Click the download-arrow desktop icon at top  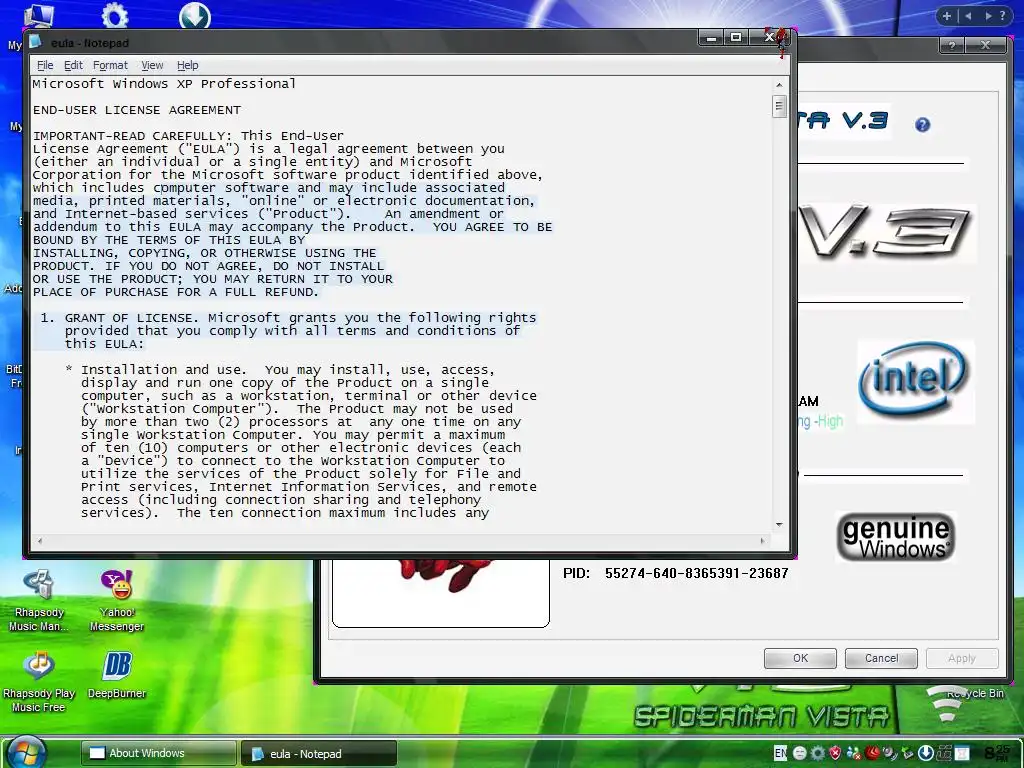195,15
